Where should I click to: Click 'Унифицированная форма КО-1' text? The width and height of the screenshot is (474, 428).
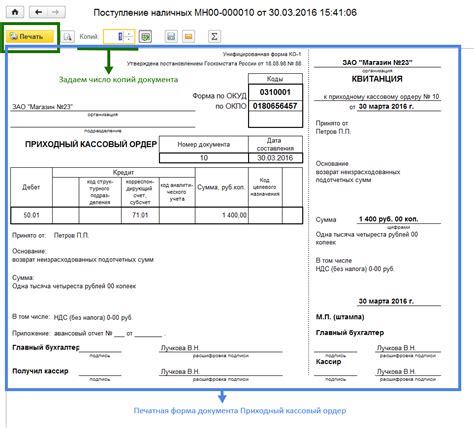coord(262,54)
